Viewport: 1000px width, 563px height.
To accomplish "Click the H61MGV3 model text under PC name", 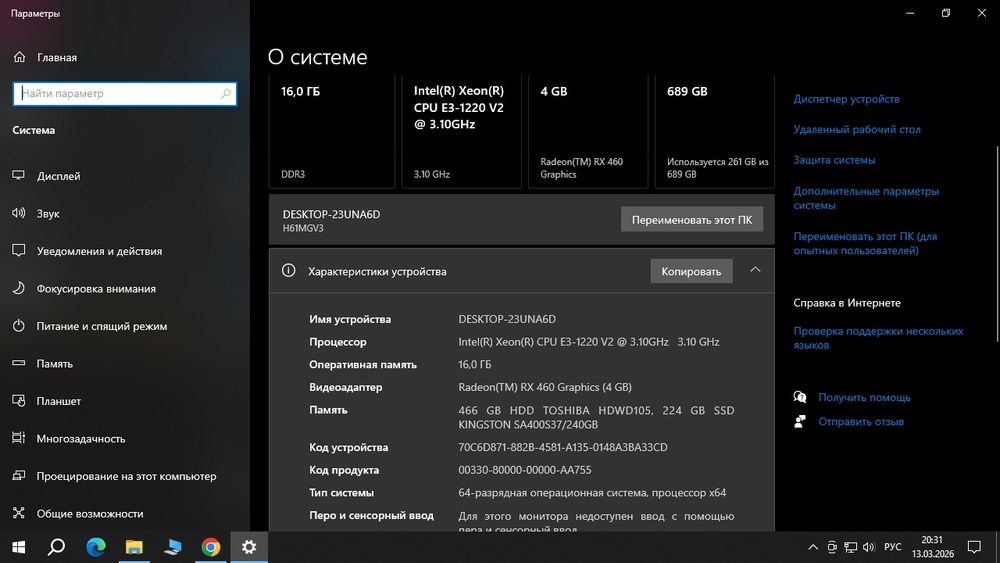I will 303,228.
